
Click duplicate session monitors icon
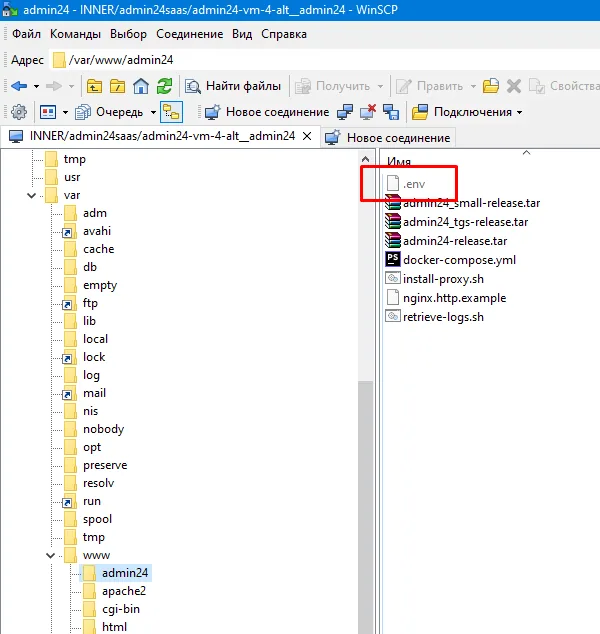click(344, 112)
